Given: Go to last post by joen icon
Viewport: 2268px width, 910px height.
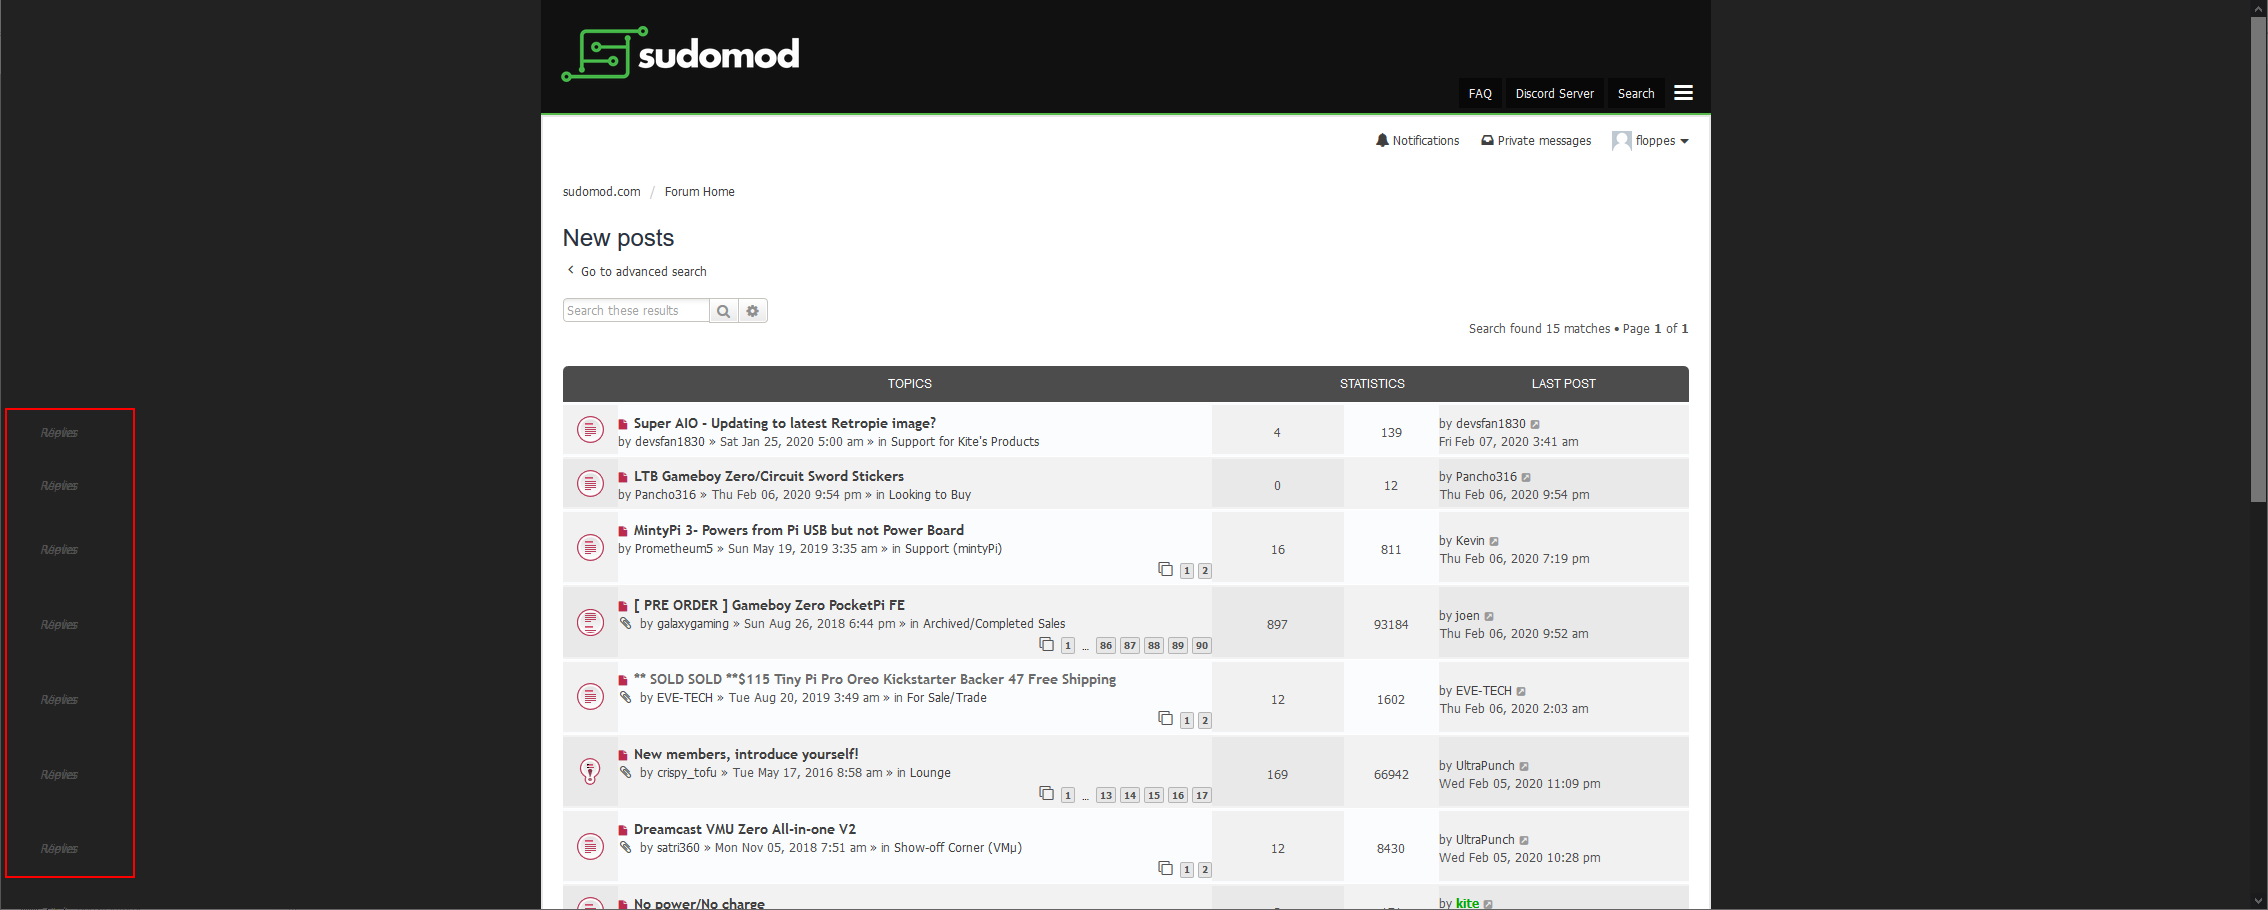Looking at the screenshot, I should [x=1489, y=616].
